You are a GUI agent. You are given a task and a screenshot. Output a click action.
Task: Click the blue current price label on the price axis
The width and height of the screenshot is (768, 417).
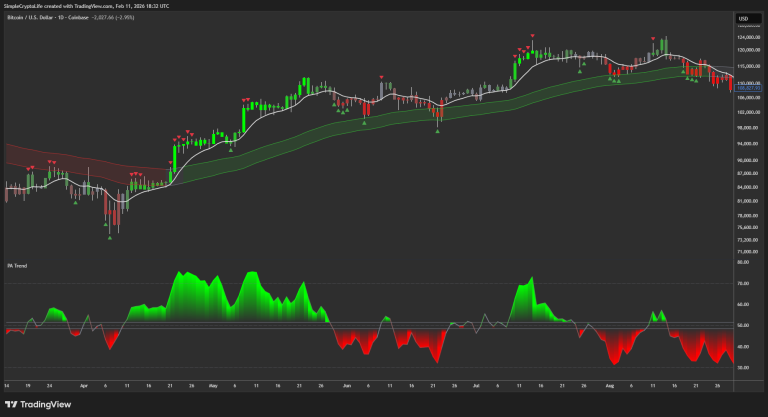pyautogui.click(x=749, y=88)
